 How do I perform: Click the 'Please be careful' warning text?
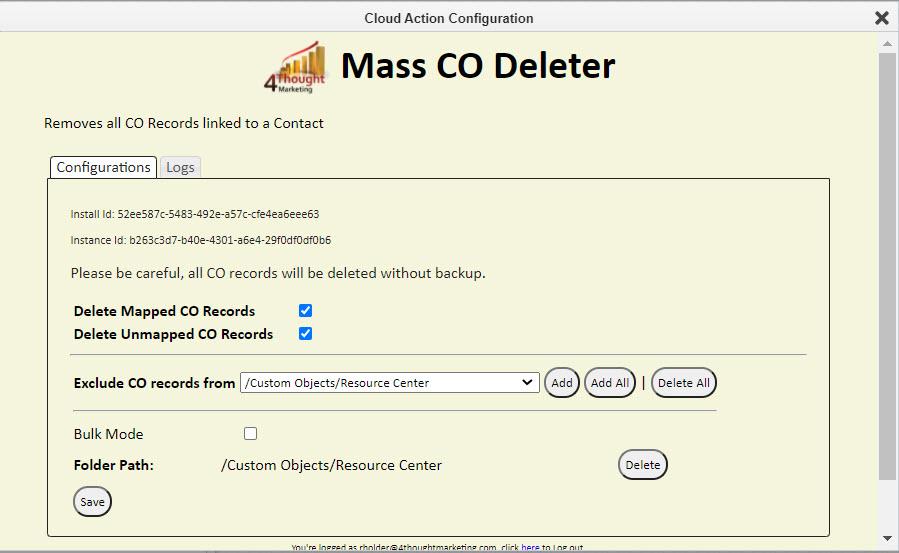tap(278, 273)
